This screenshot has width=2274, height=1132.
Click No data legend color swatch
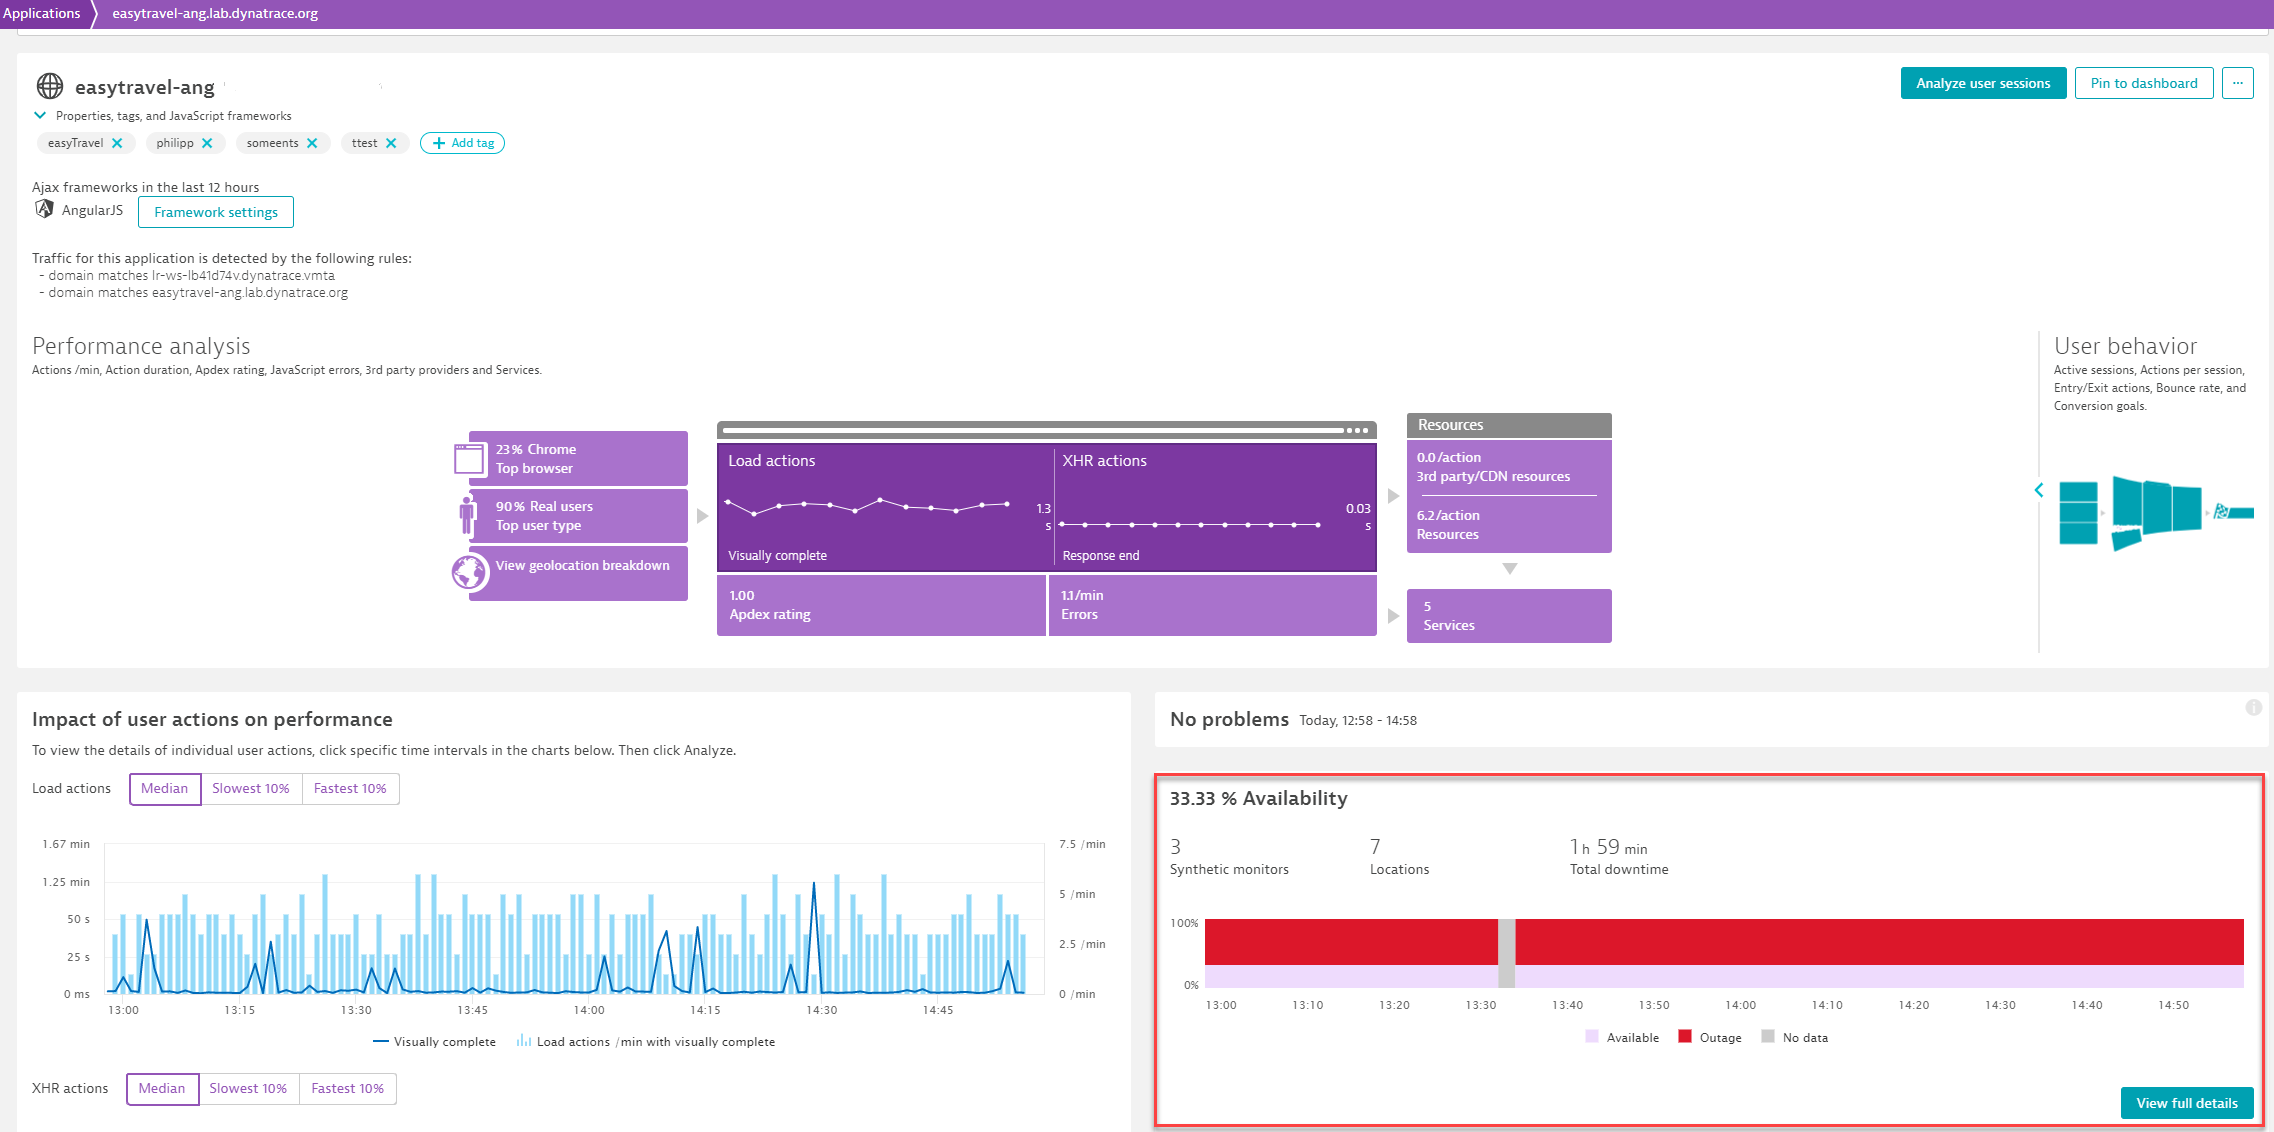[x=1768, y=1037]
